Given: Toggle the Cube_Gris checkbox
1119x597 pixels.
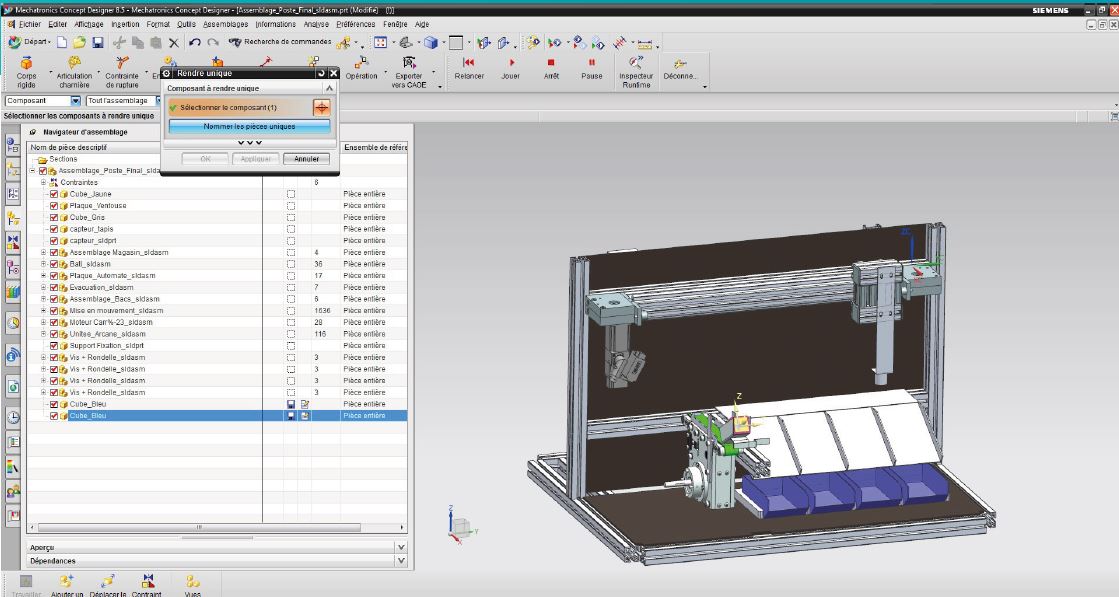Looking at the screenshot, I should (54, 218).
